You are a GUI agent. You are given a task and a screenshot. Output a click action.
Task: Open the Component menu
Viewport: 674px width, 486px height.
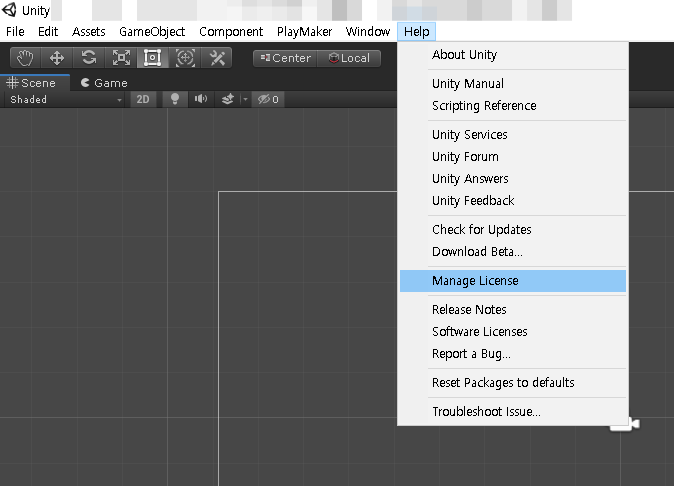pyautogui.click(x=231, y=32)
